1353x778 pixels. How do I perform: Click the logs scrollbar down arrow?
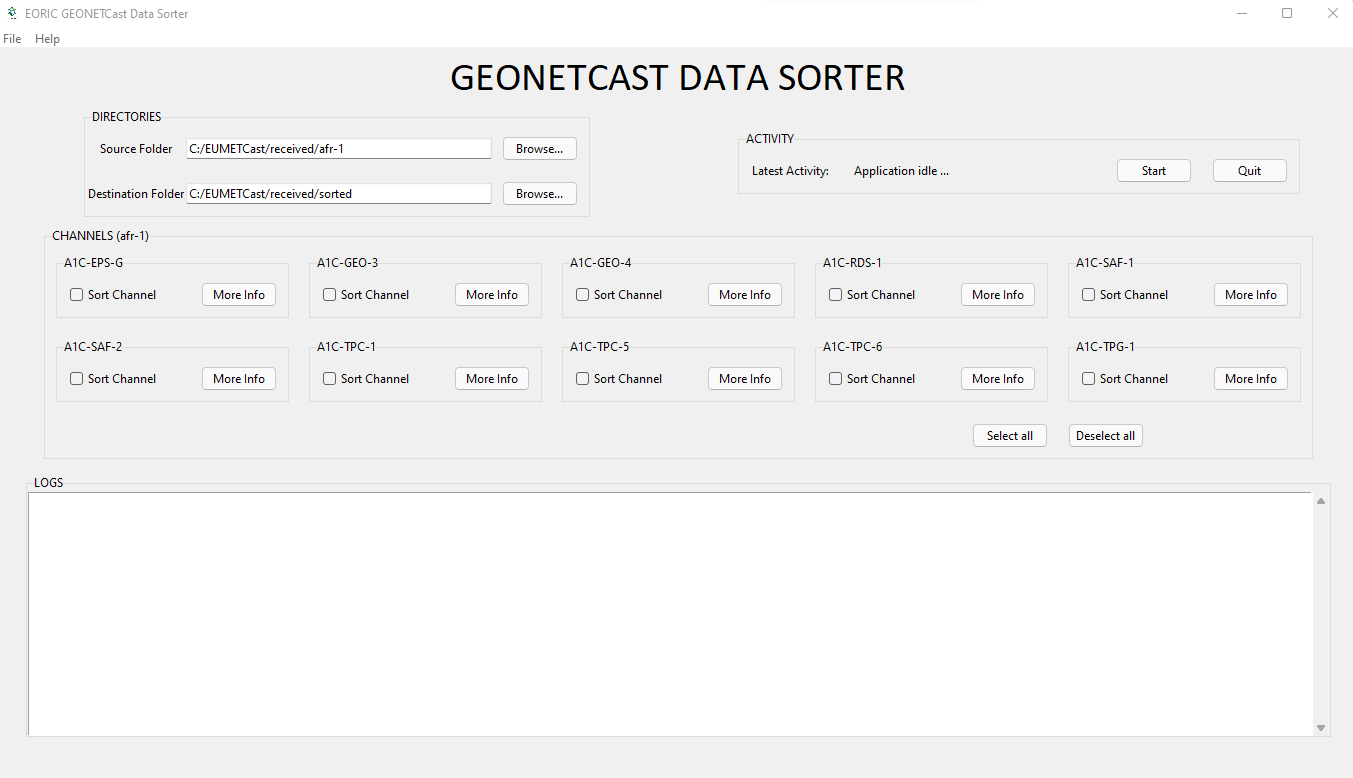point(1321,728)
